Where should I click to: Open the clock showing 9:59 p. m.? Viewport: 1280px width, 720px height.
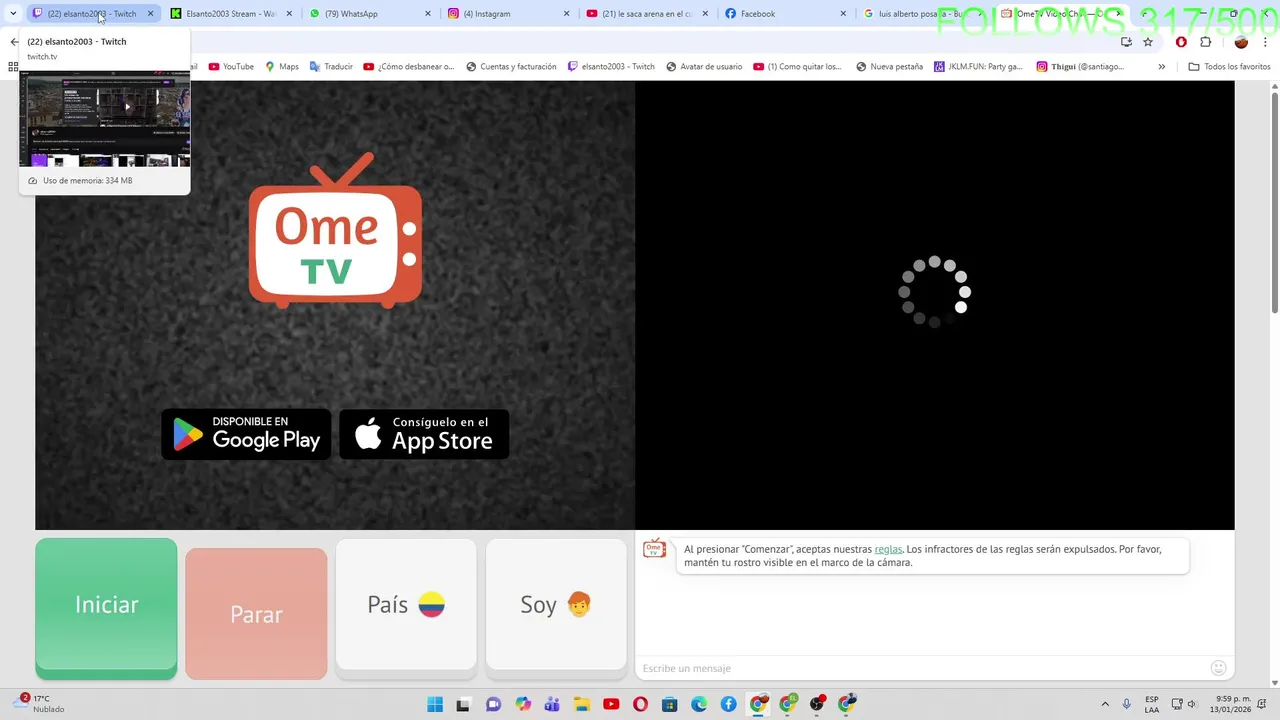pyautogui.click(x=1233, y=704)
